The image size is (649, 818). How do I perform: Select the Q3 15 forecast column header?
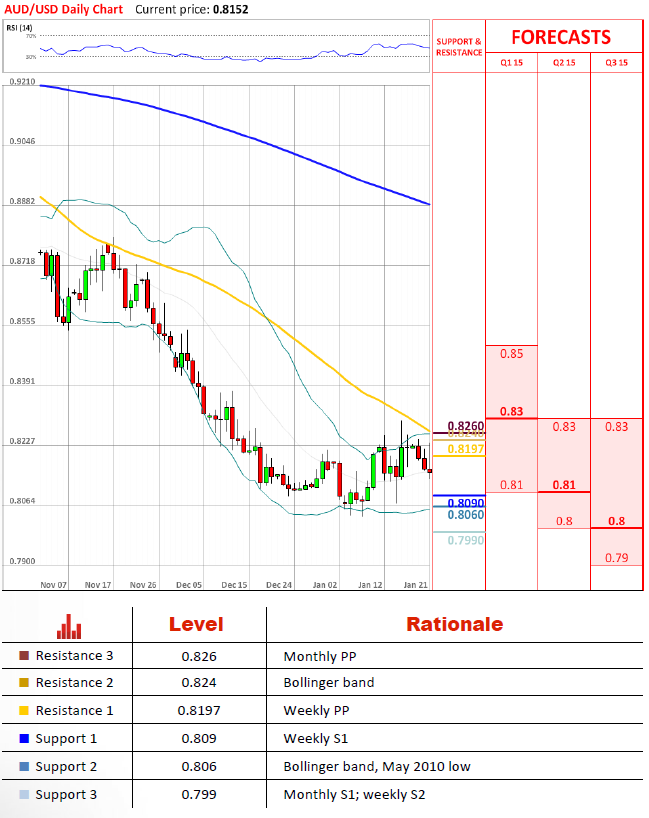coord(616,63)
